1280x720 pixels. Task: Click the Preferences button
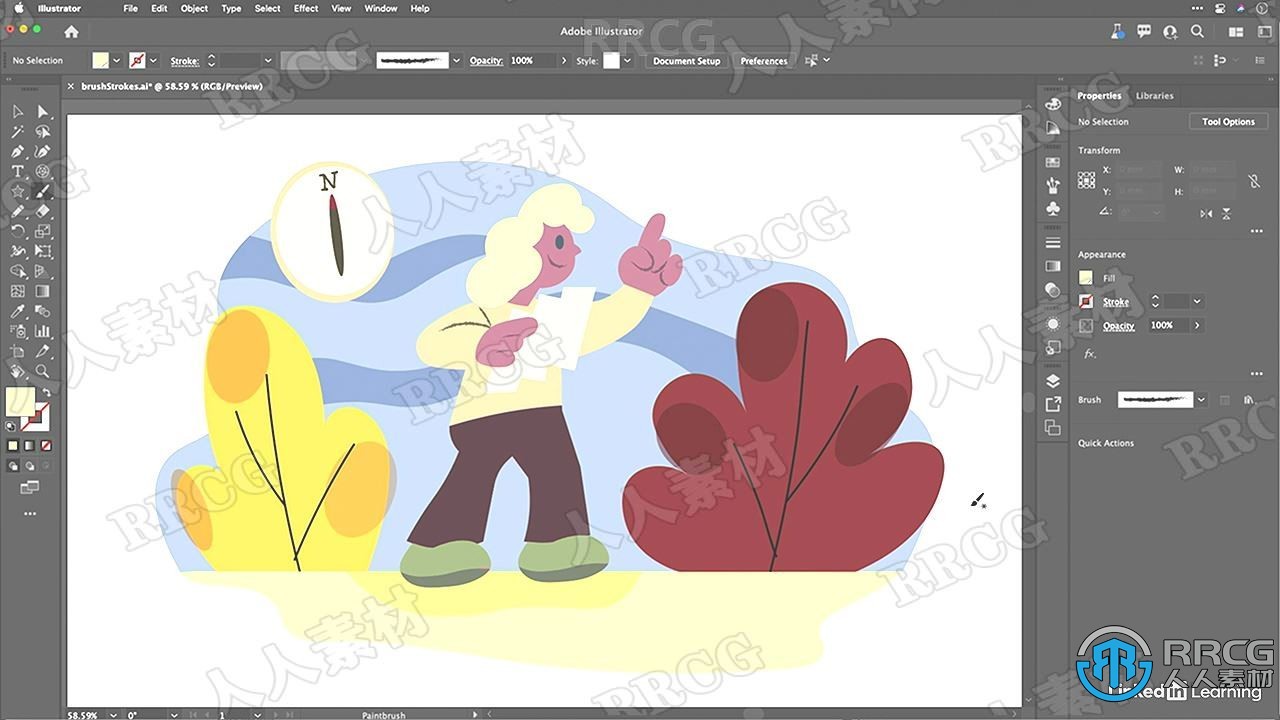pos(764,61)
